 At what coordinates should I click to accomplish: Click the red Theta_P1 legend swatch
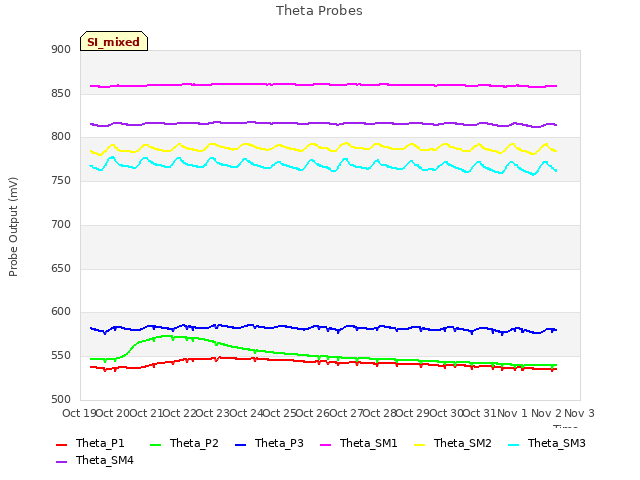61,444
